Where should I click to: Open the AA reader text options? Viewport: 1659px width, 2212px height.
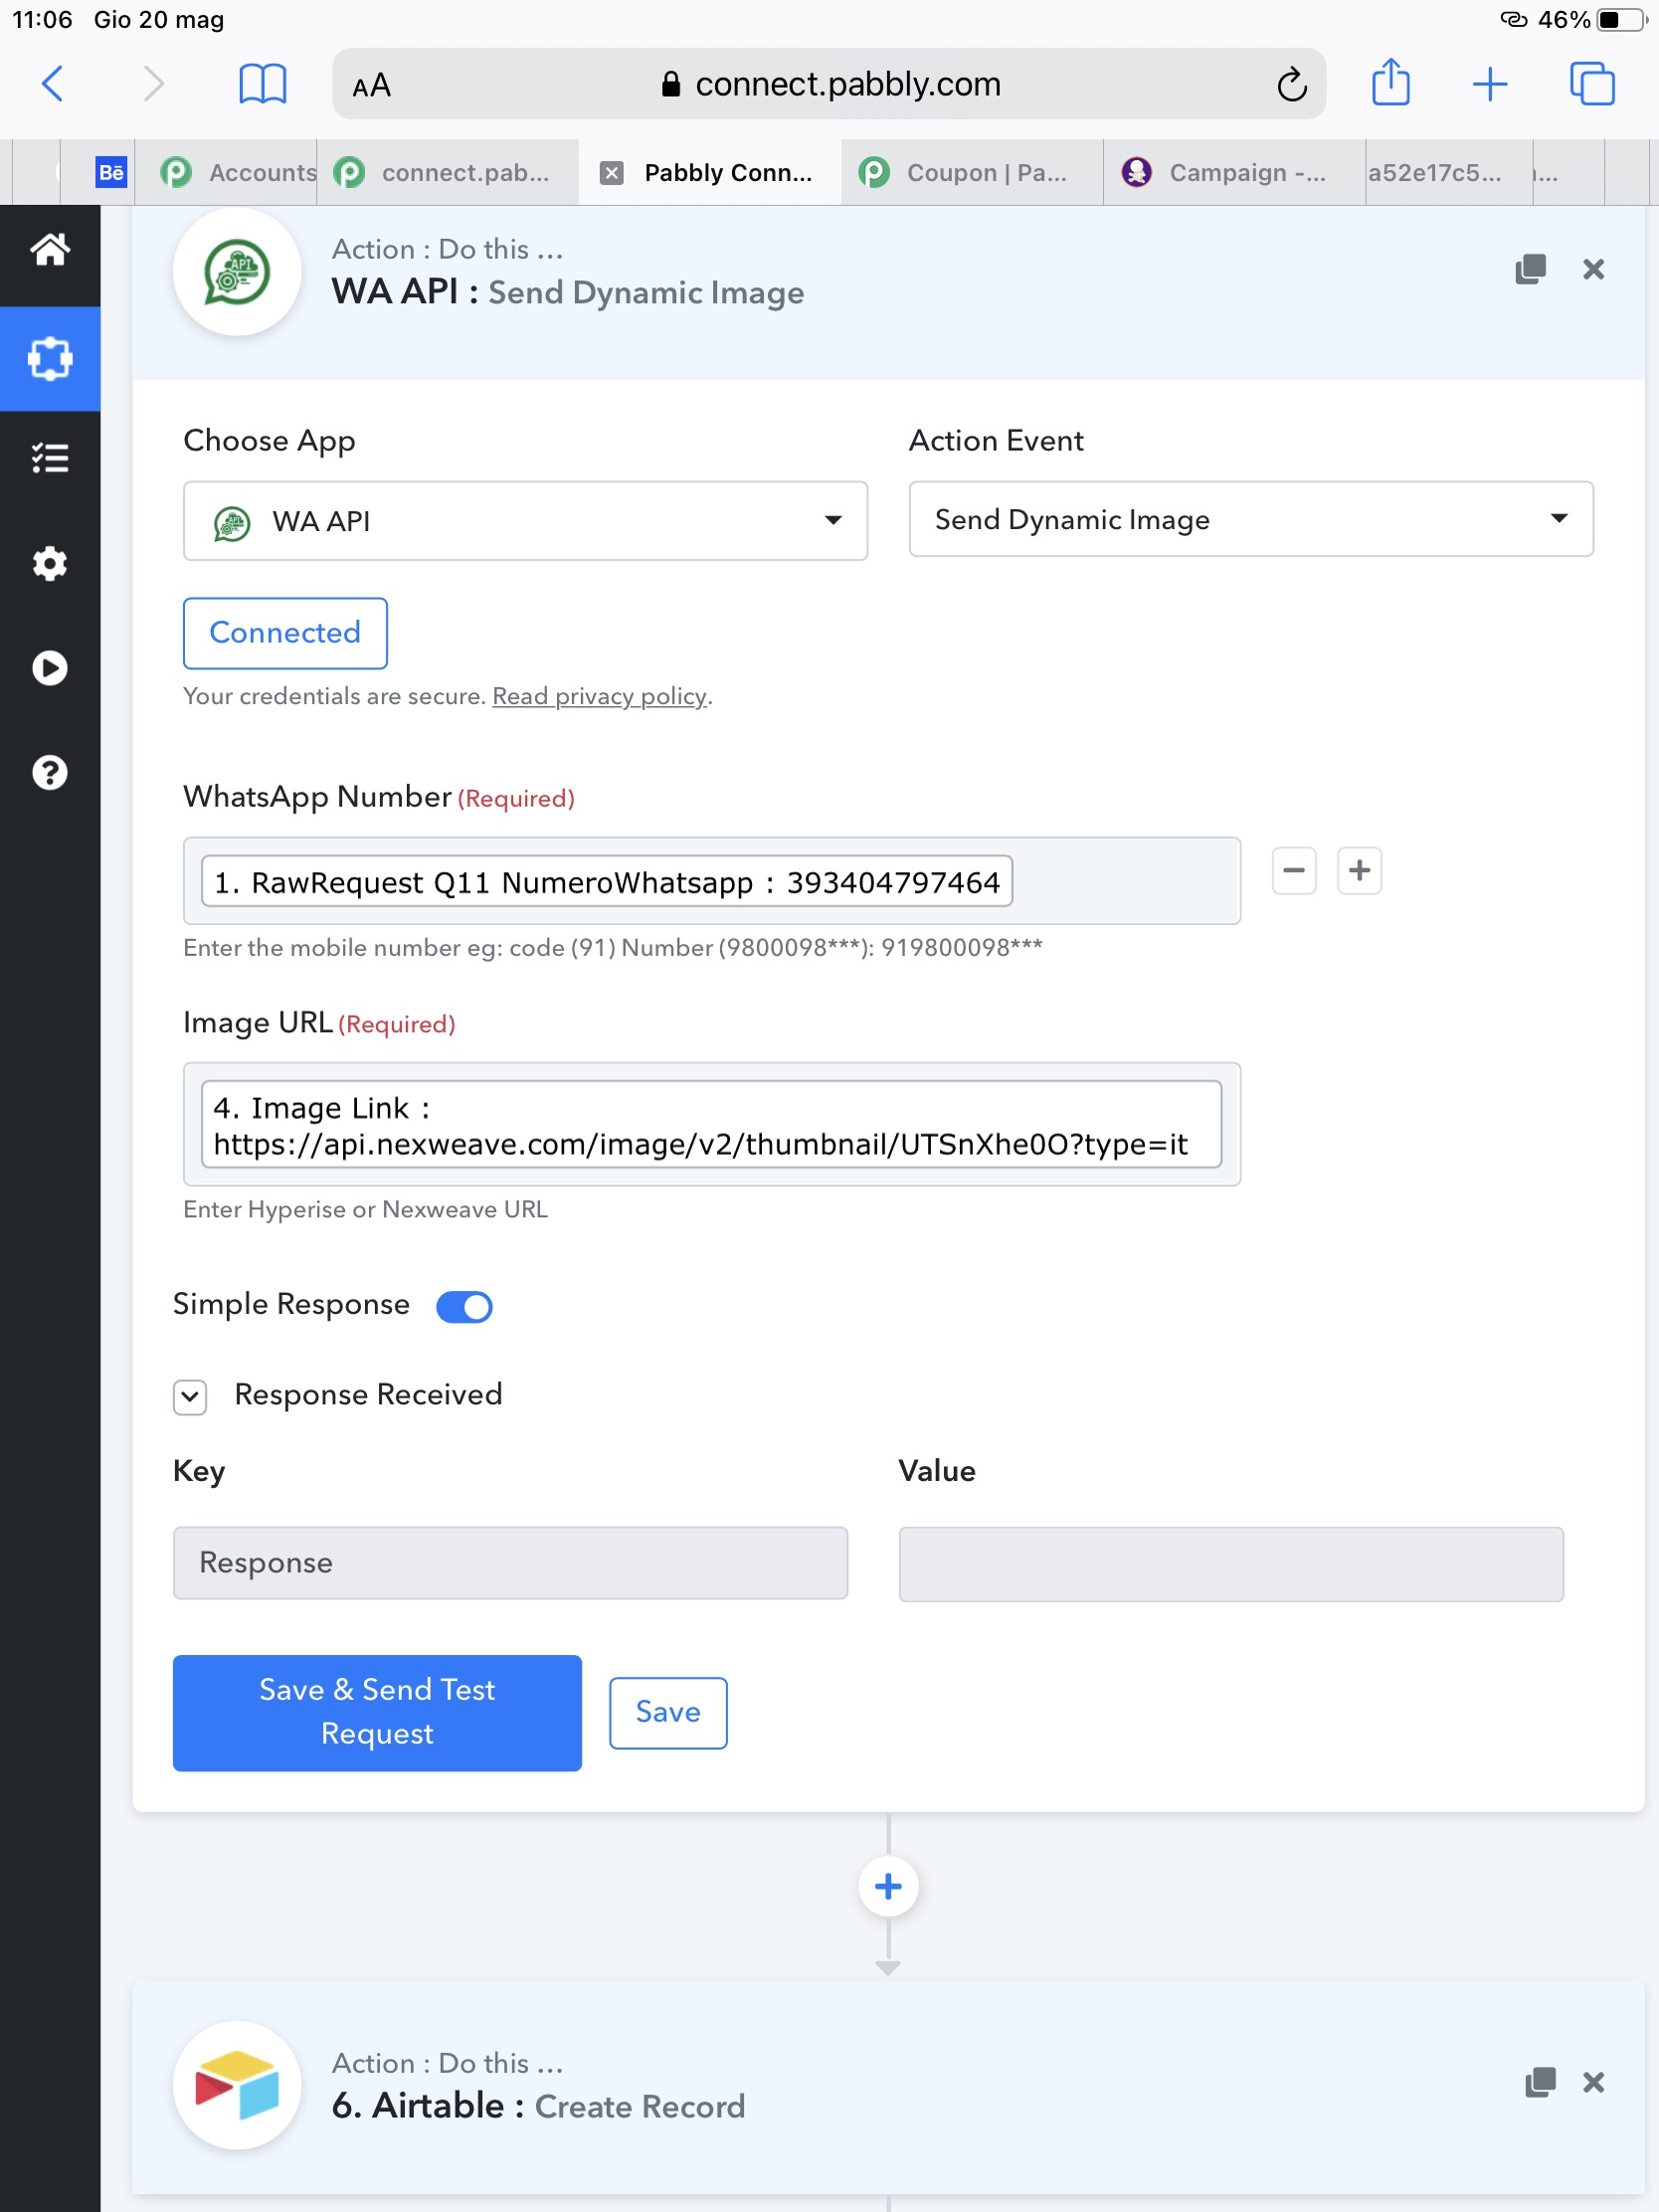tap(372, 86)
